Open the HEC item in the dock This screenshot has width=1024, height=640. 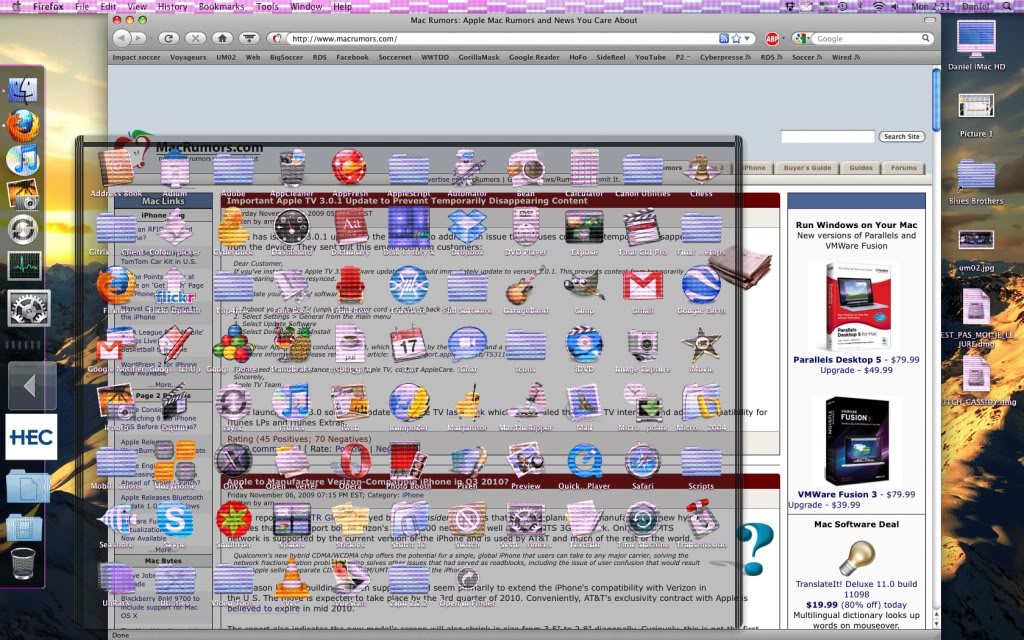point(31,437)
